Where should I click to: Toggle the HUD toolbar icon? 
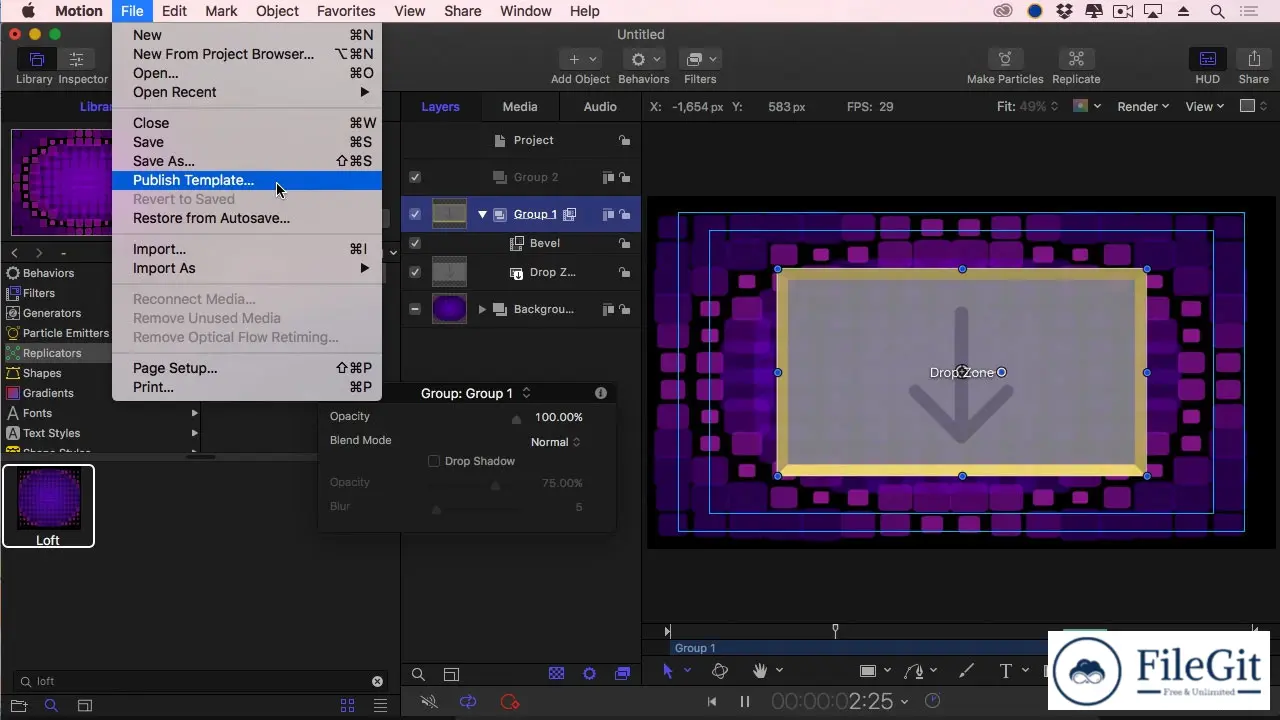[1208, 59]
